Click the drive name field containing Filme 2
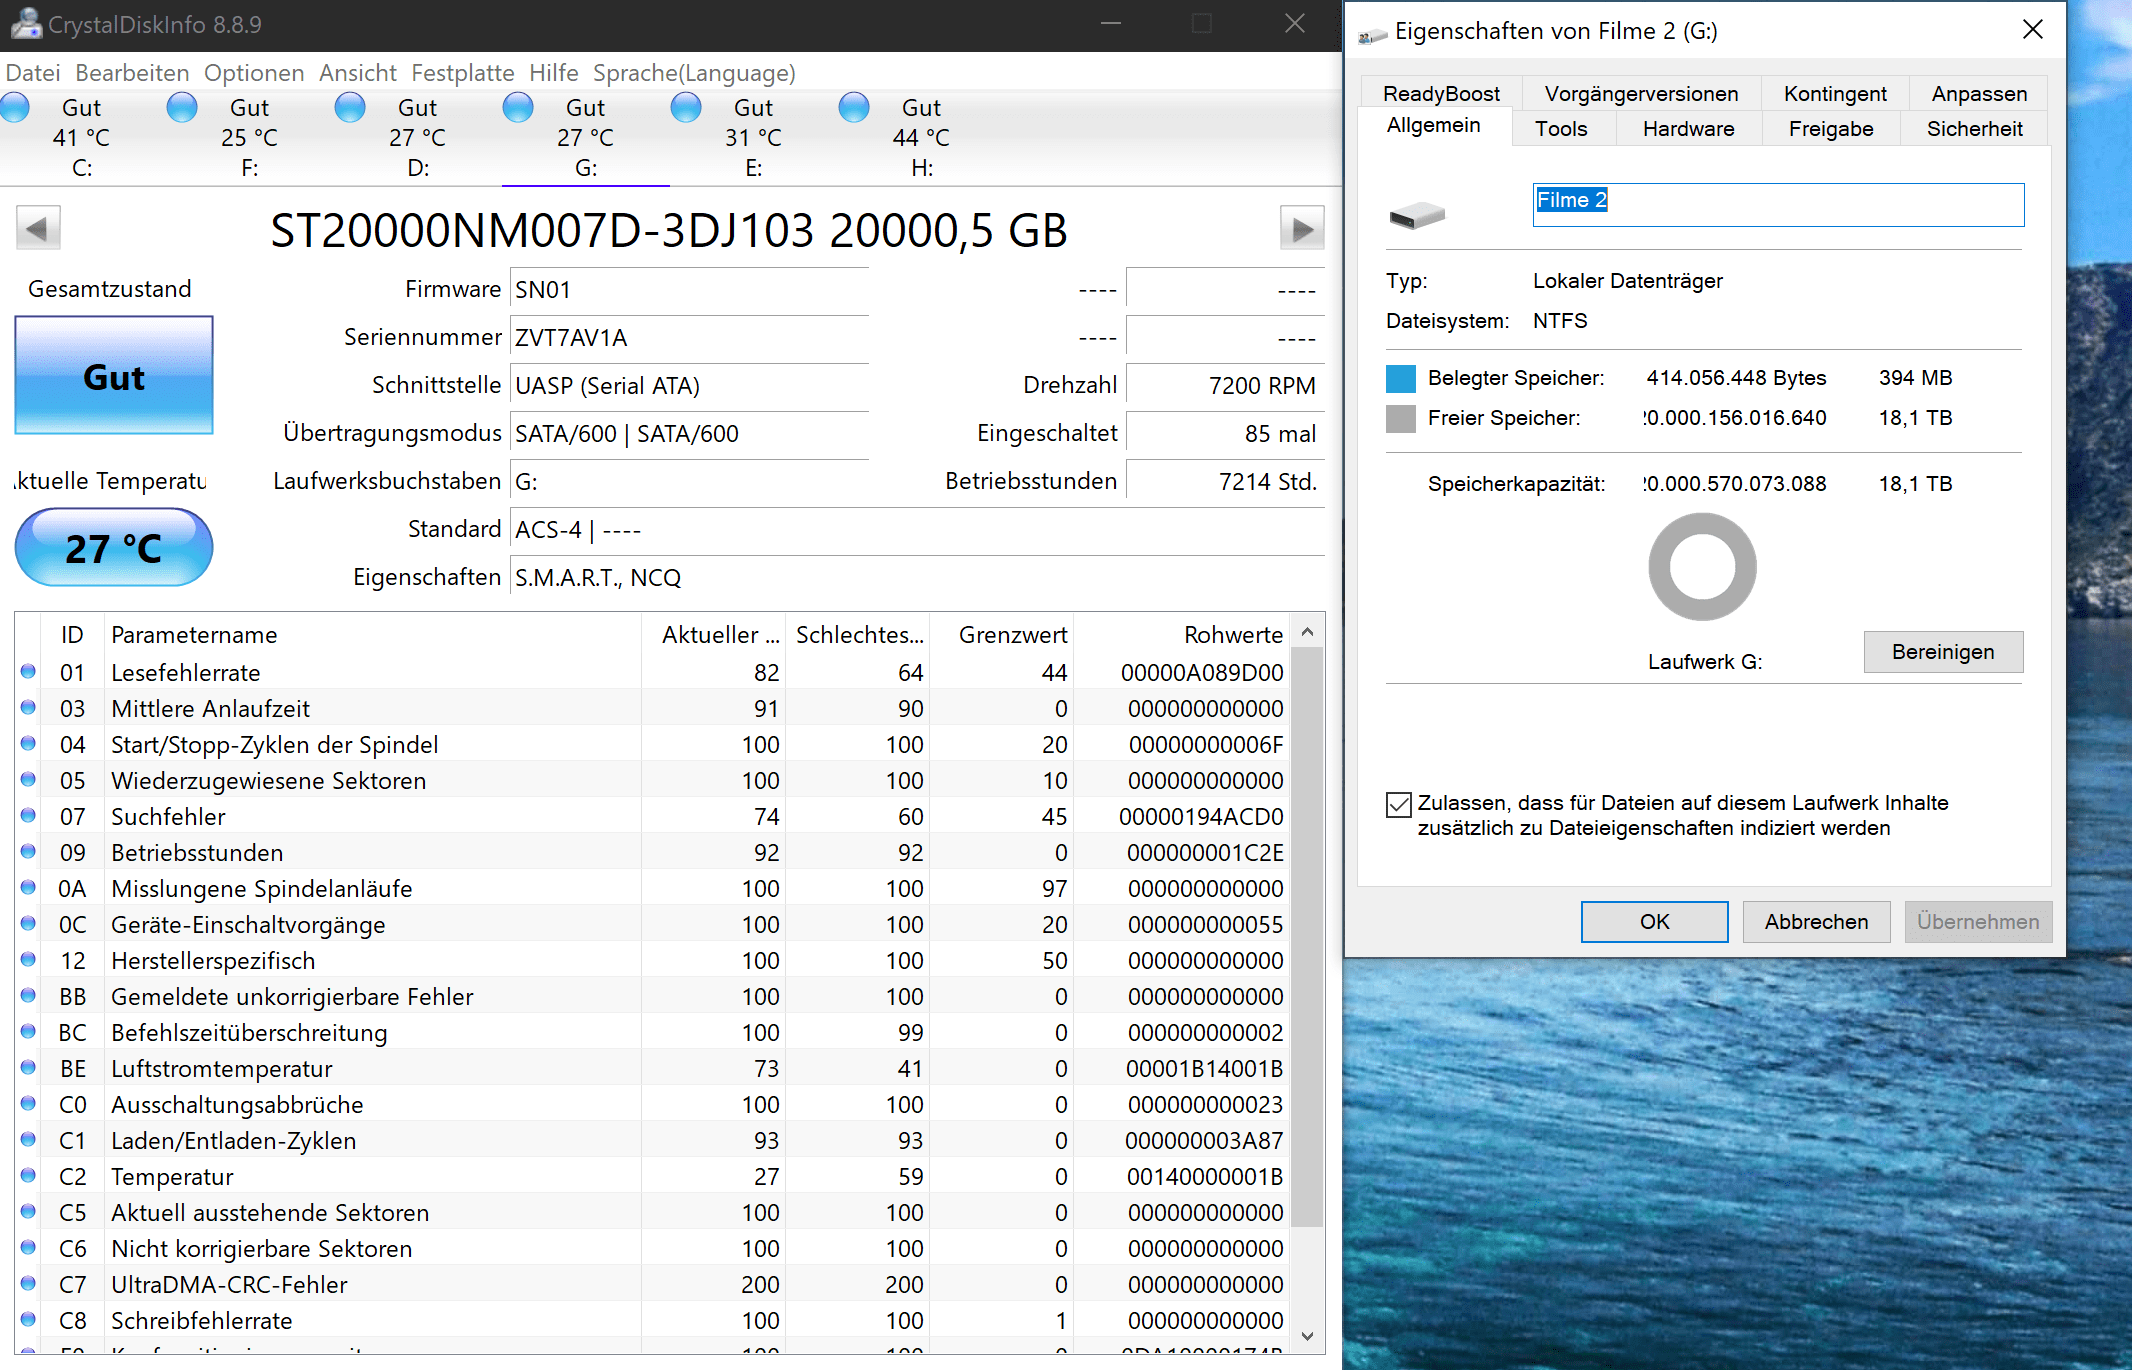This screenshot has height=1370, width=2132. coord(1778,205)
